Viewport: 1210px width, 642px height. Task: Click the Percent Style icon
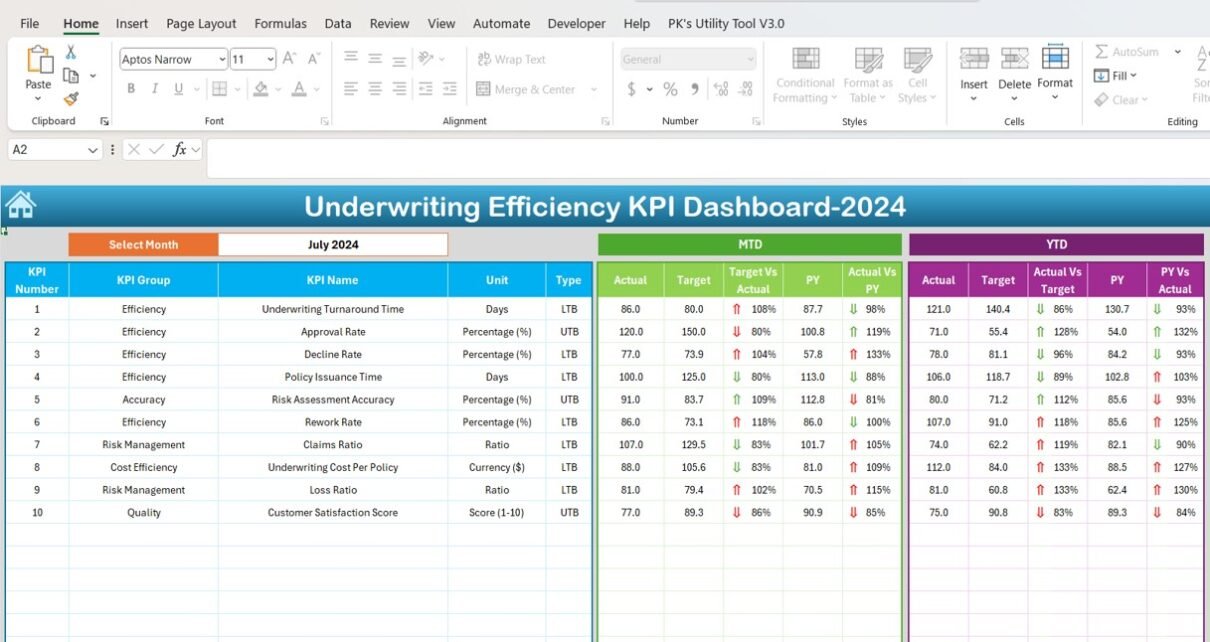pyautogui.click(x=670, y=89)
